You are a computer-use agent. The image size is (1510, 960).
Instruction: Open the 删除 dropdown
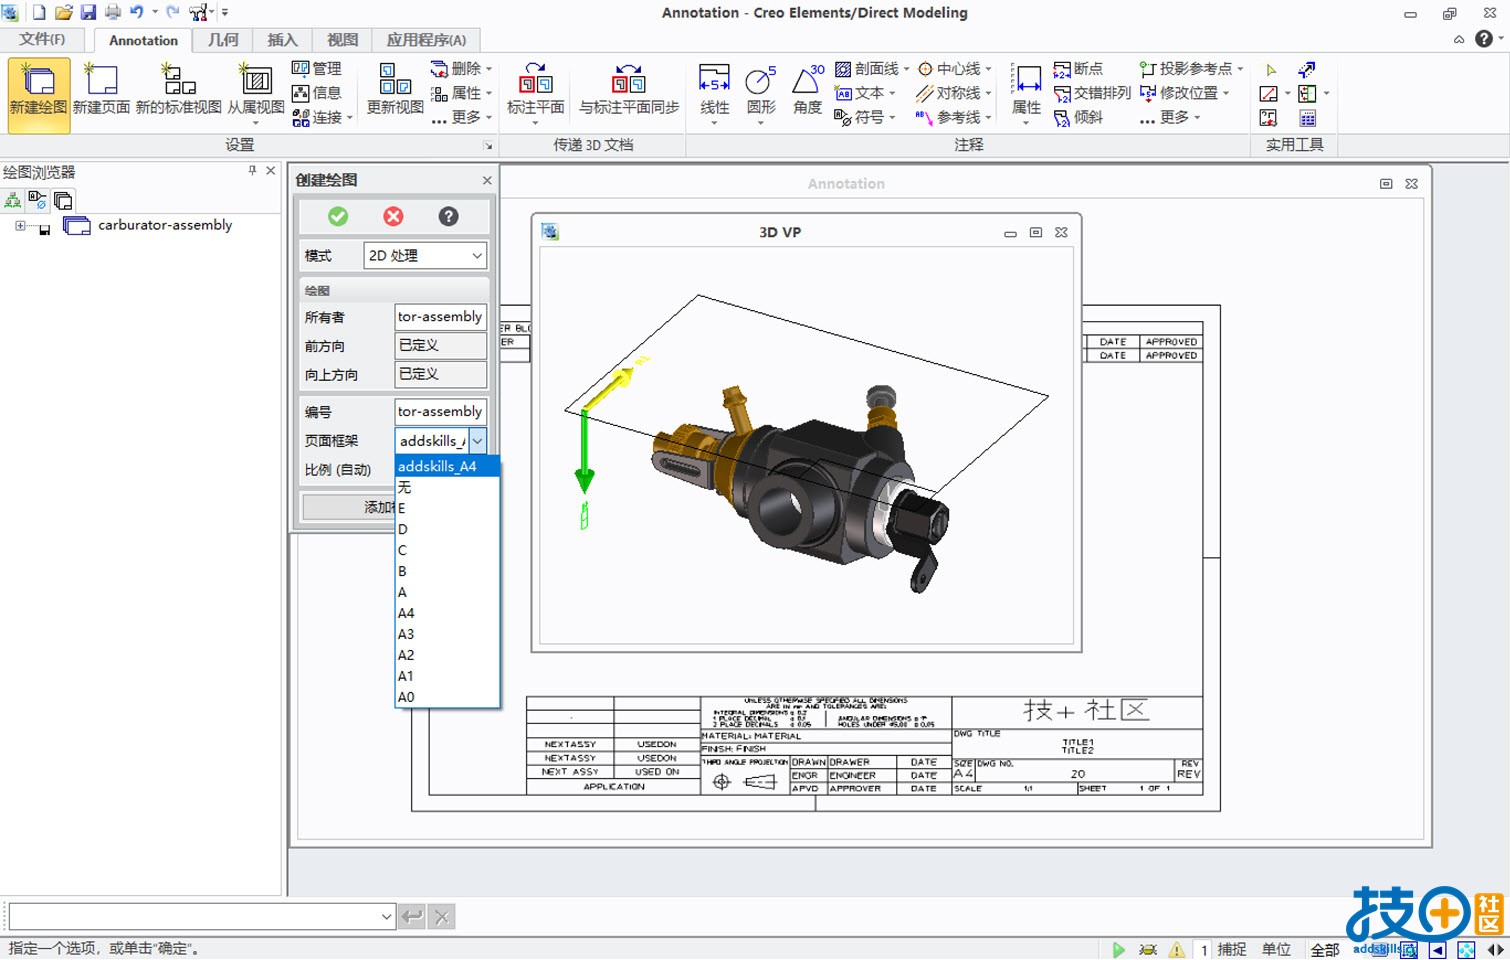pyautogui.click(x=489, y=69)
